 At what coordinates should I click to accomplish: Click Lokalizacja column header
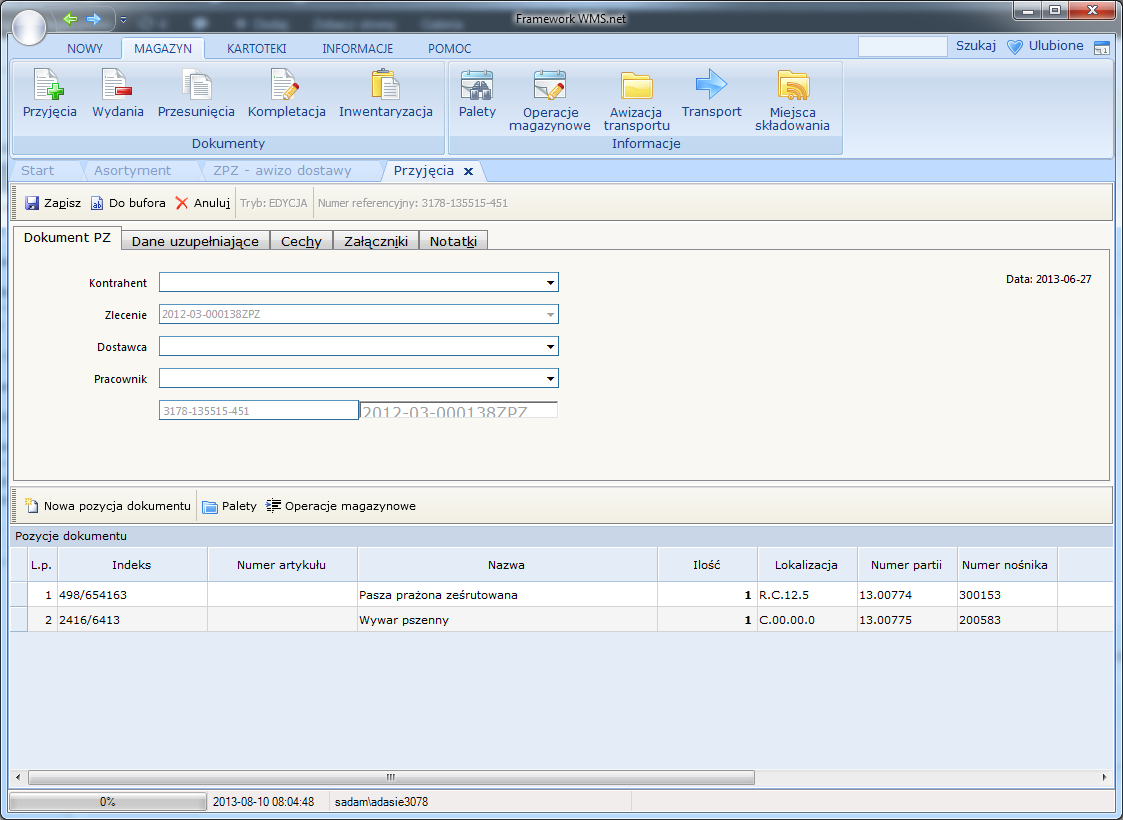coord(807,565)
